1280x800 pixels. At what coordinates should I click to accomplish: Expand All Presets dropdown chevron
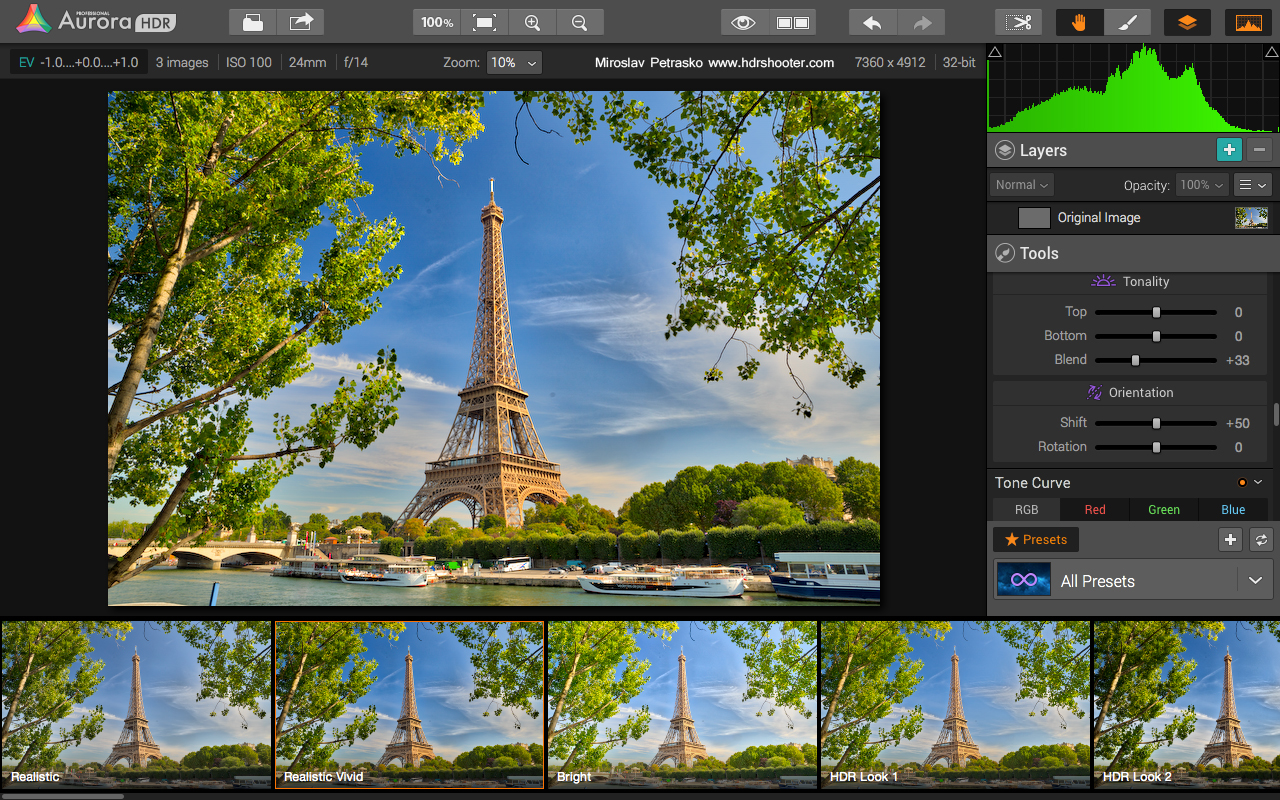click(1255, 580)
